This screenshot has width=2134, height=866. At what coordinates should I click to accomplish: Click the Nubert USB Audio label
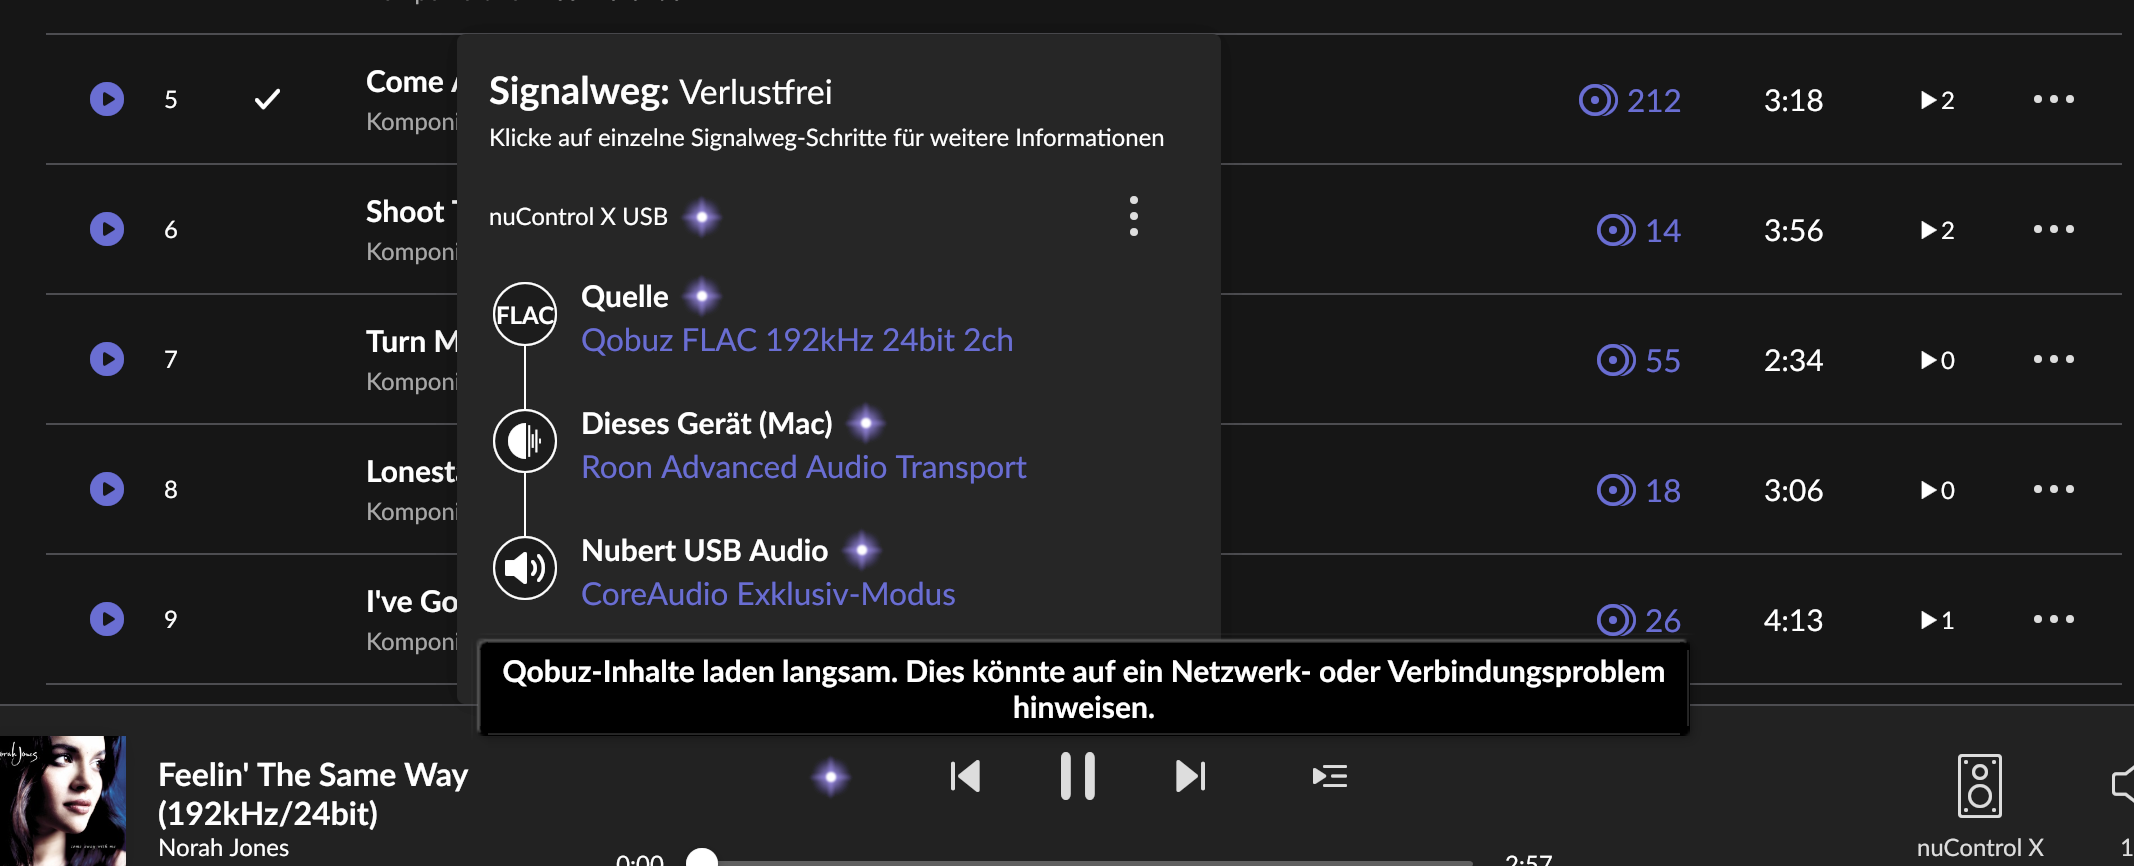705,550
